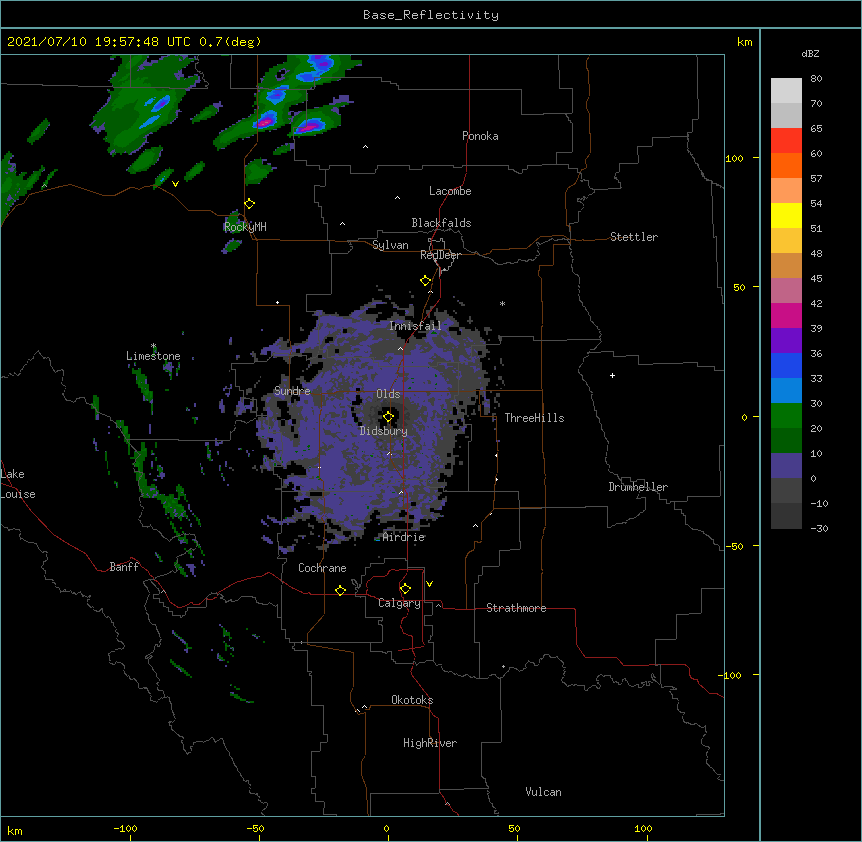
Task: Click the Drumheller label
Action: 638,487
